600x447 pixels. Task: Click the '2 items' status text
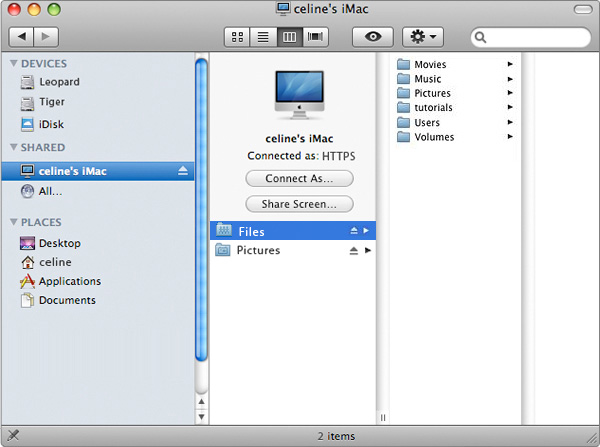(x=336, y=436)
